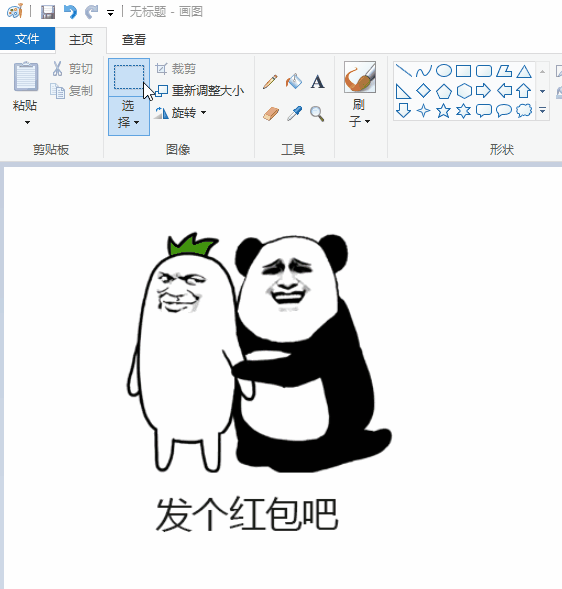This screenshot has width=562, height=589.
Task: Switch to the 主页 tab
Action: (x=81, y=39)
